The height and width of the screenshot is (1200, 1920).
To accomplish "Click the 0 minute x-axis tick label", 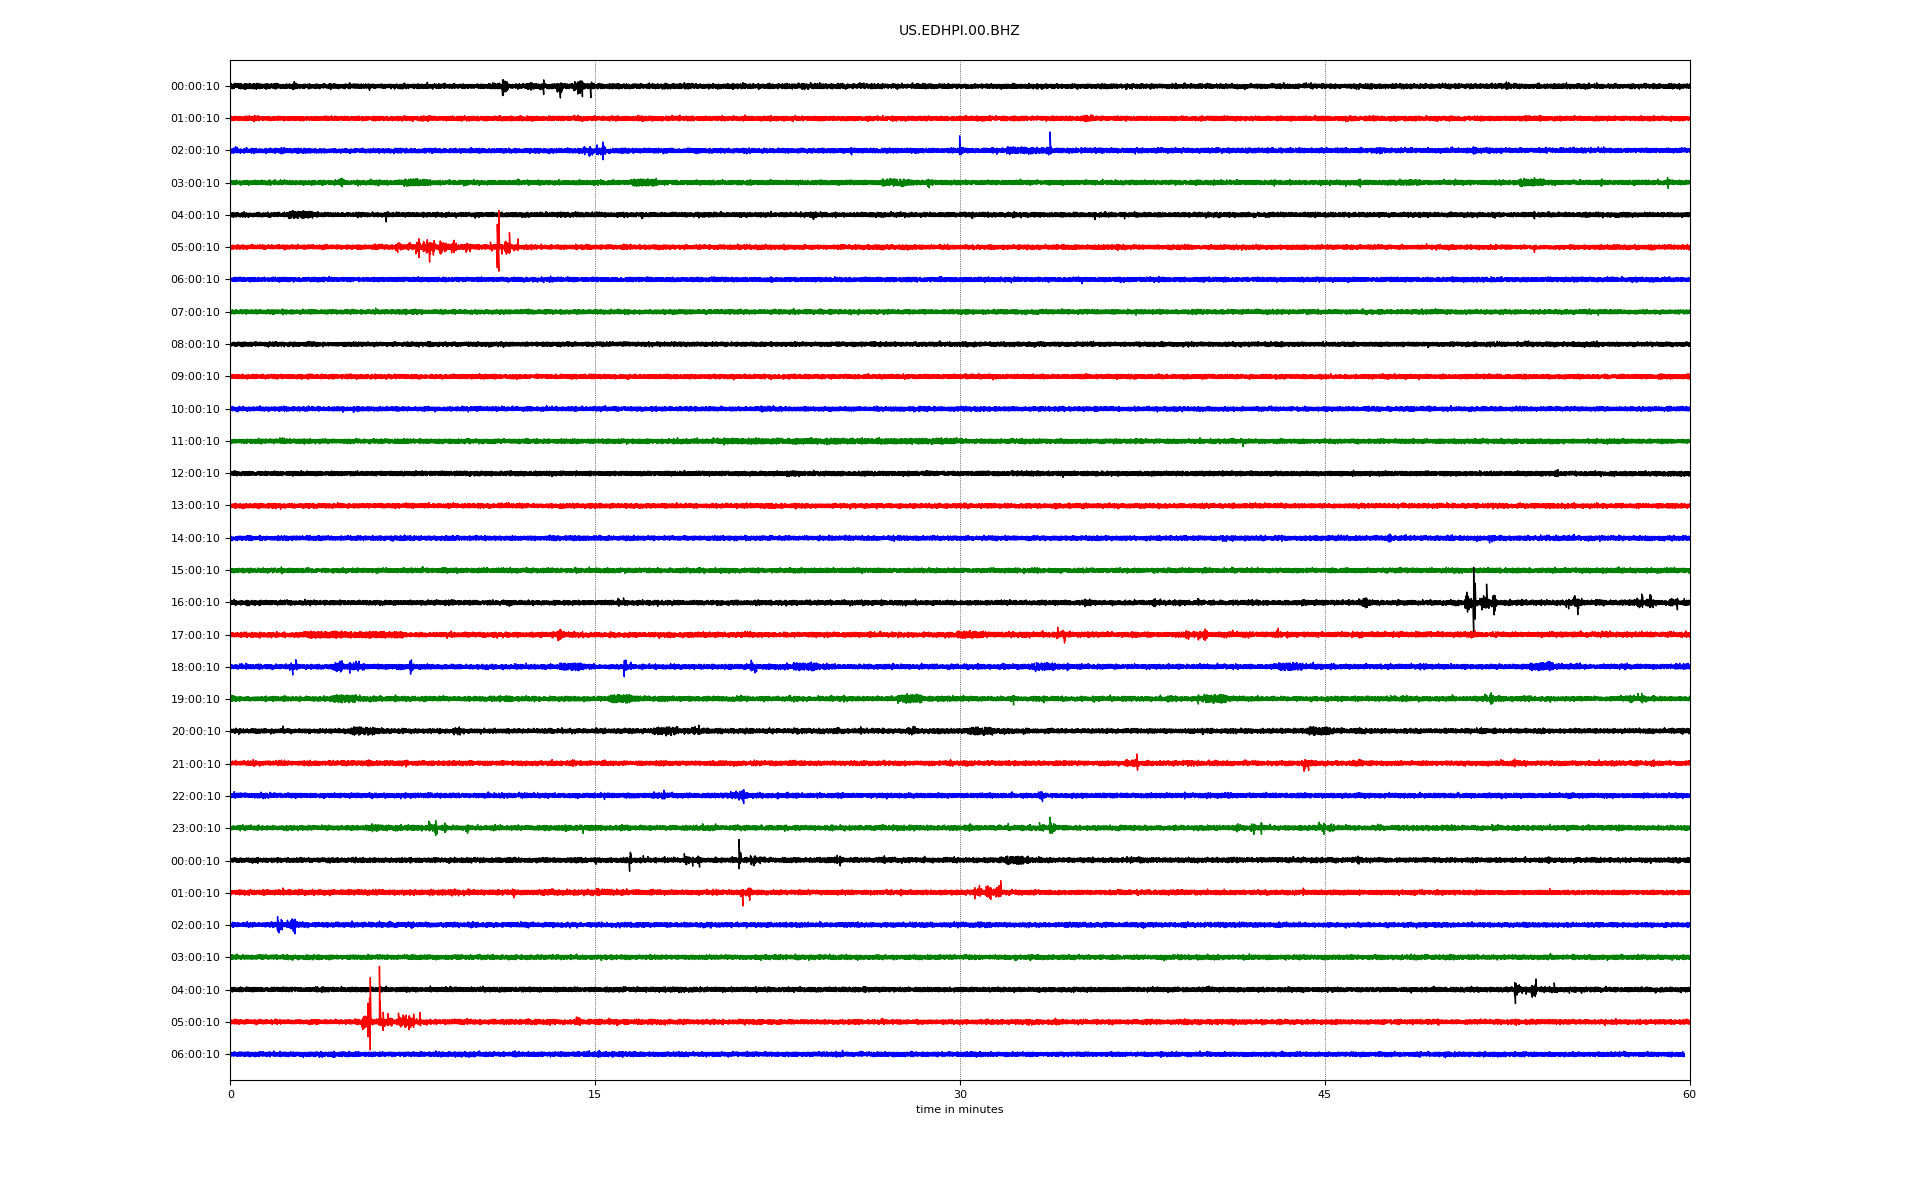I will click(231, 1094).
